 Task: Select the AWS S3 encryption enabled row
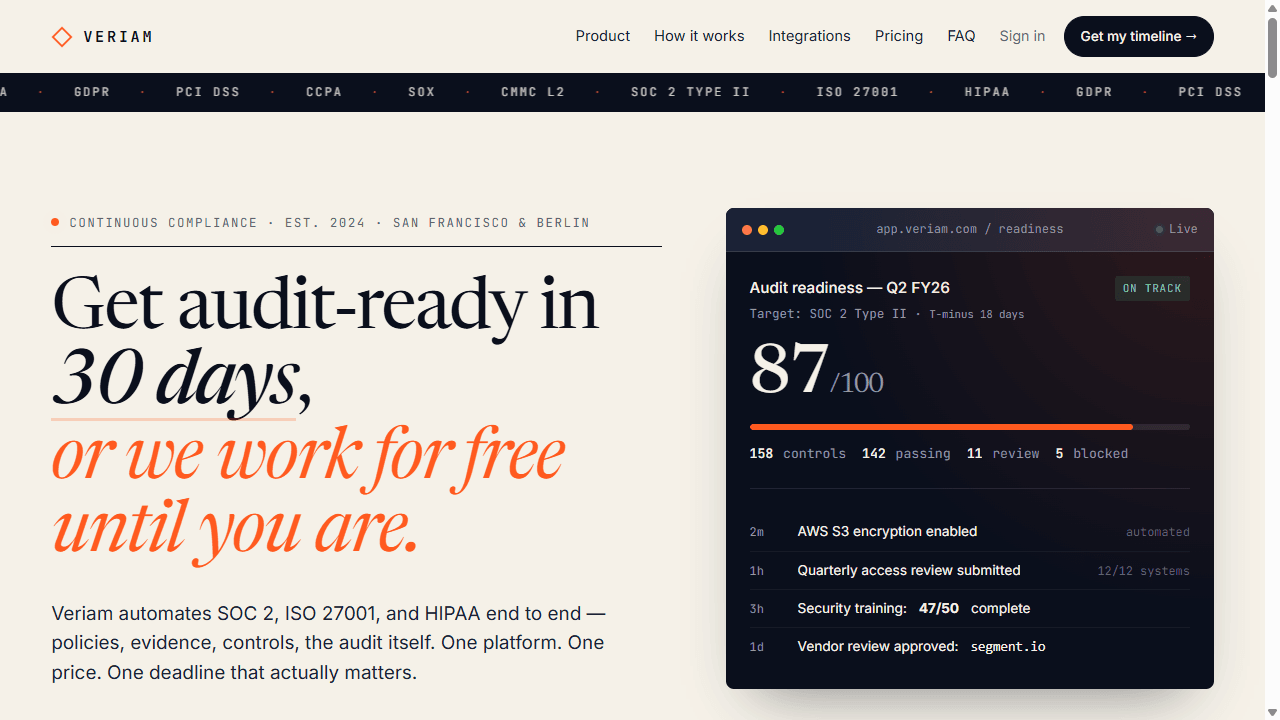pyautogui.click(x=970, y=532)
